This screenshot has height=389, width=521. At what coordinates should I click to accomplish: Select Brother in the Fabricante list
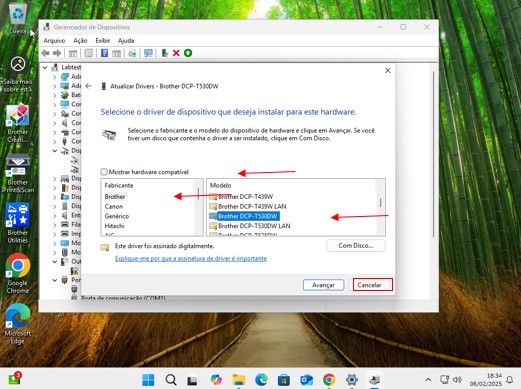point(115,197)
